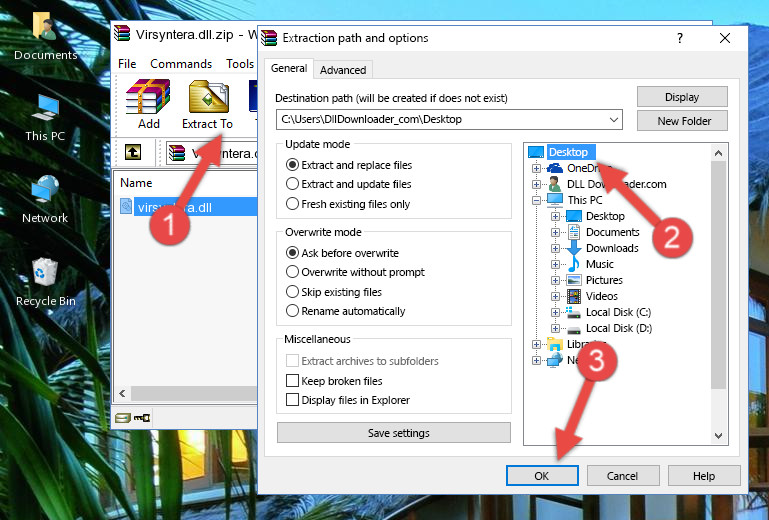
Task: Click the key password icon in status bar
Action: click(142, 417)
